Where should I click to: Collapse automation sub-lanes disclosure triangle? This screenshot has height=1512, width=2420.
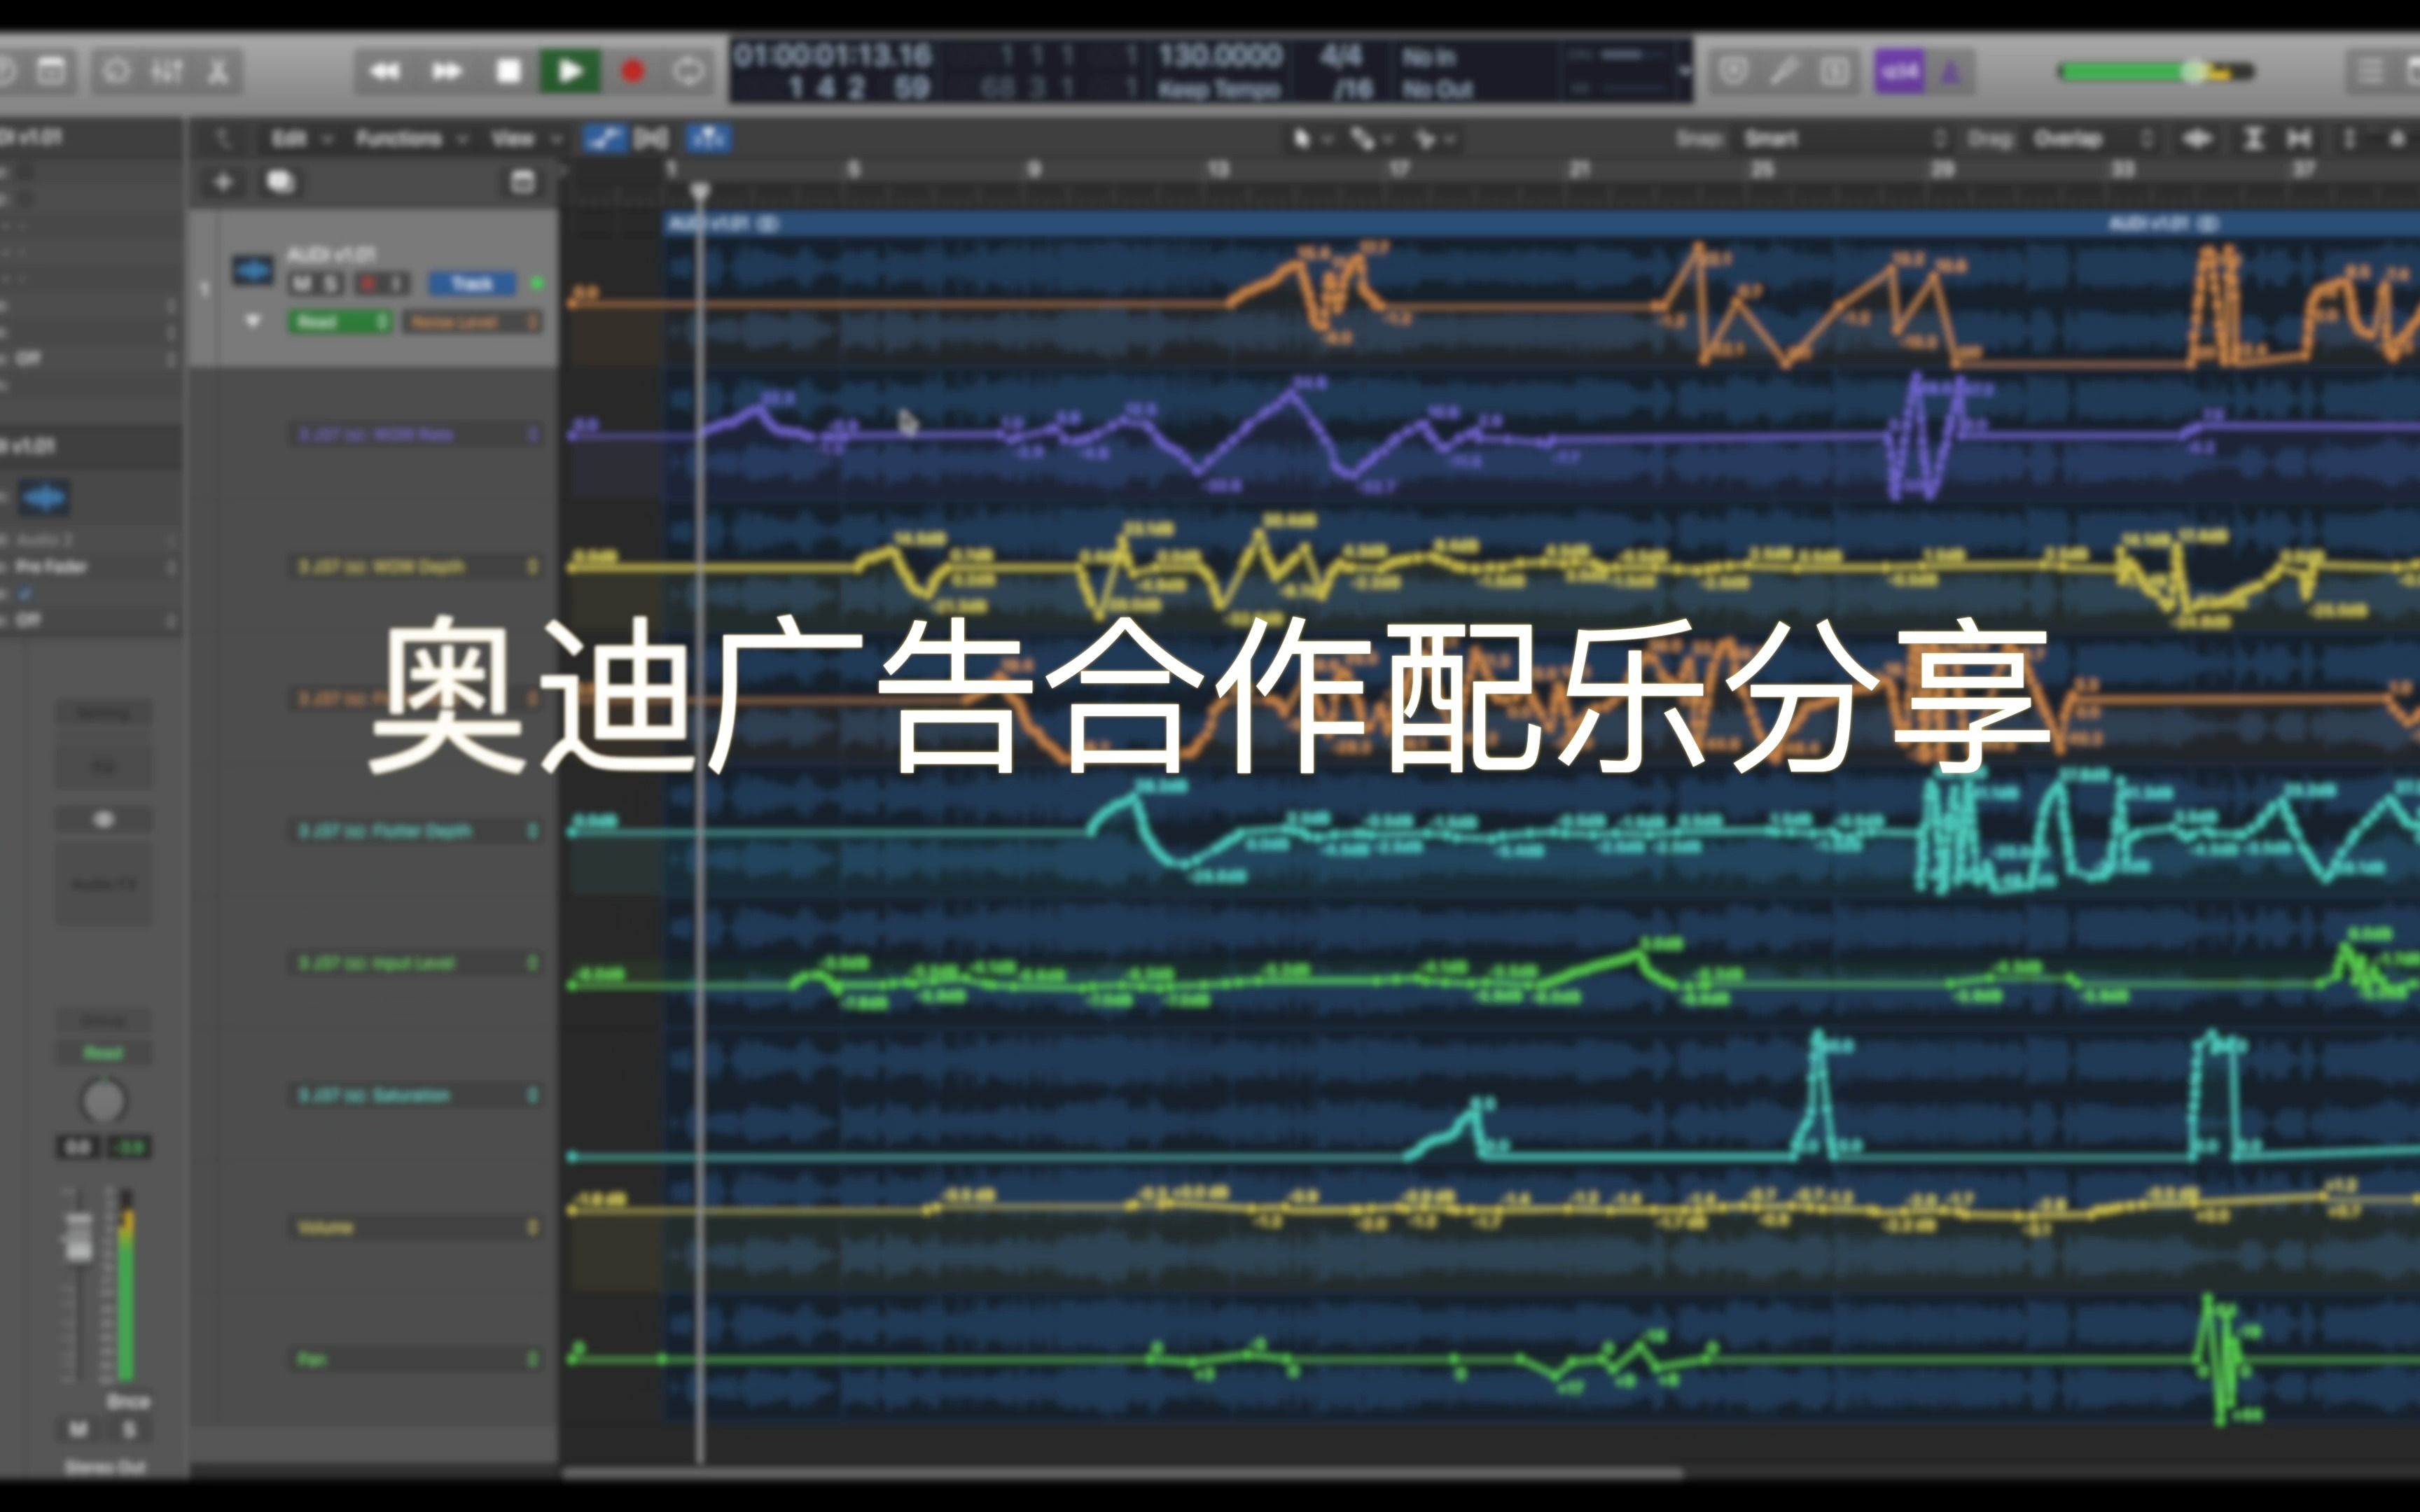tap(253, 321)
